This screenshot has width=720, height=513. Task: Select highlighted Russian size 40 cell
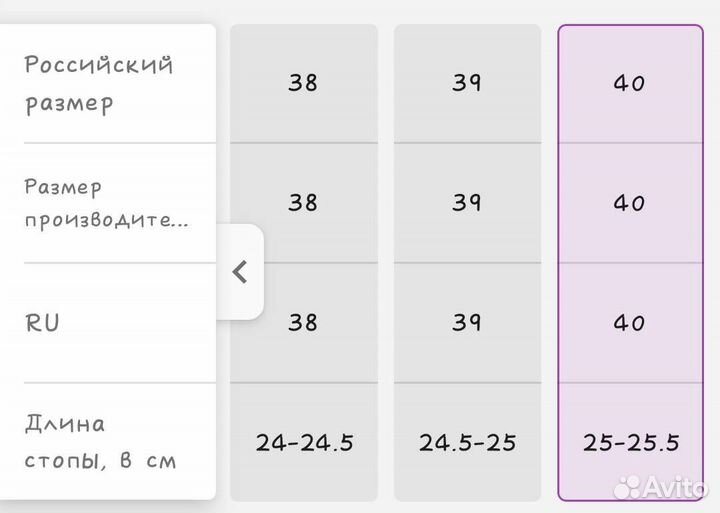pyautogui.click(x=630, y=83)
